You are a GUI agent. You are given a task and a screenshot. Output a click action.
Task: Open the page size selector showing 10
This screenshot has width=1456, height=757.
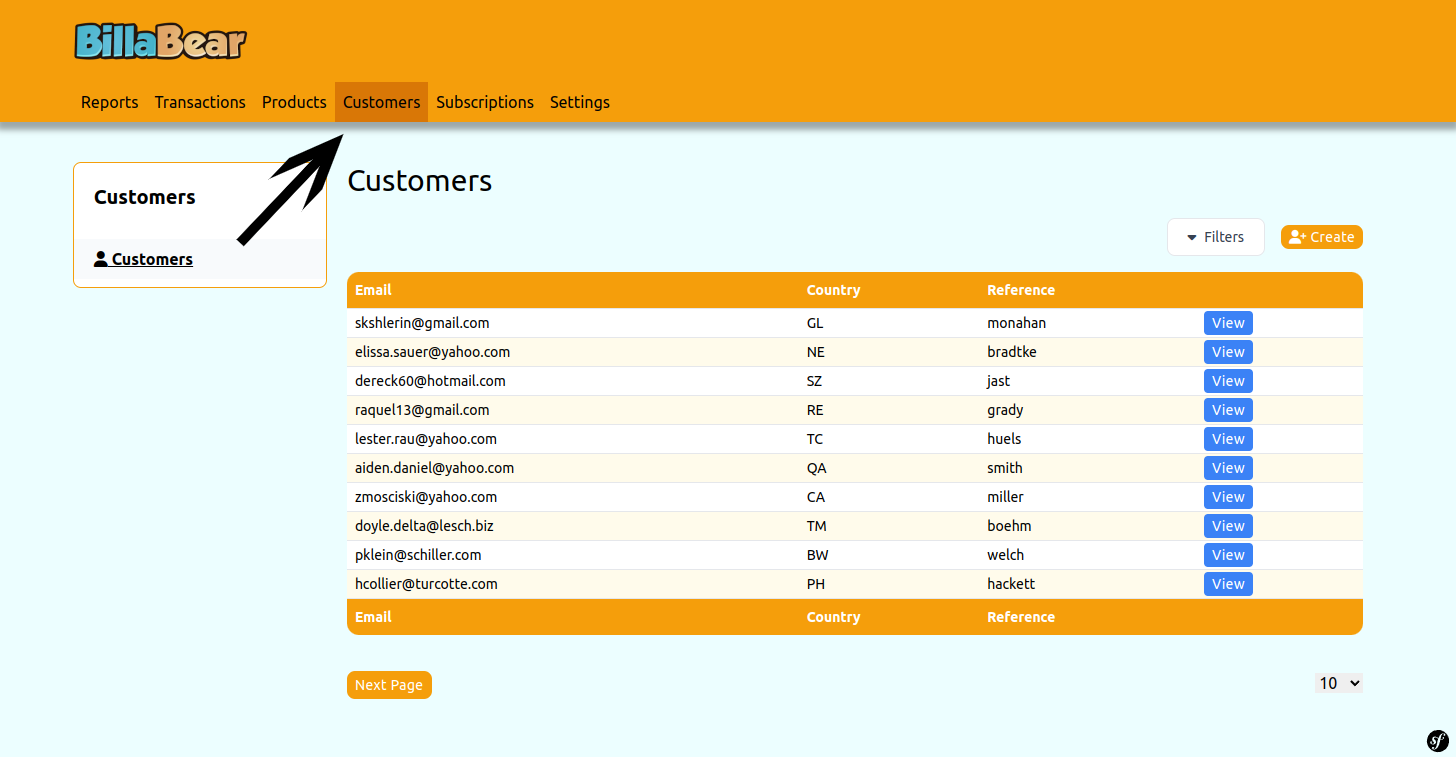(1339, 683)
